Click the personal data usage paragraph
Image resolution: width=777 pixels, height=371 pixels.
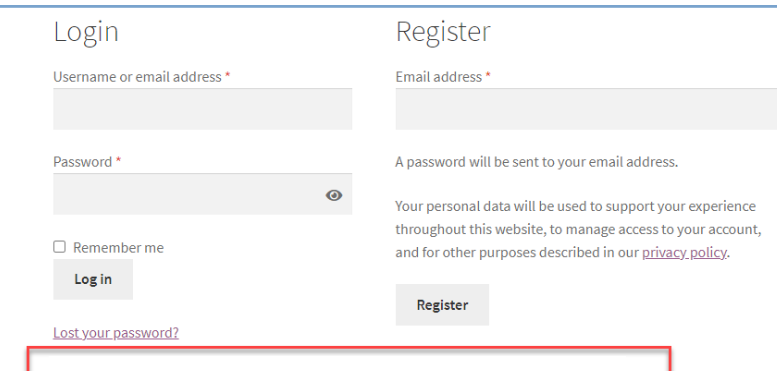578,229
